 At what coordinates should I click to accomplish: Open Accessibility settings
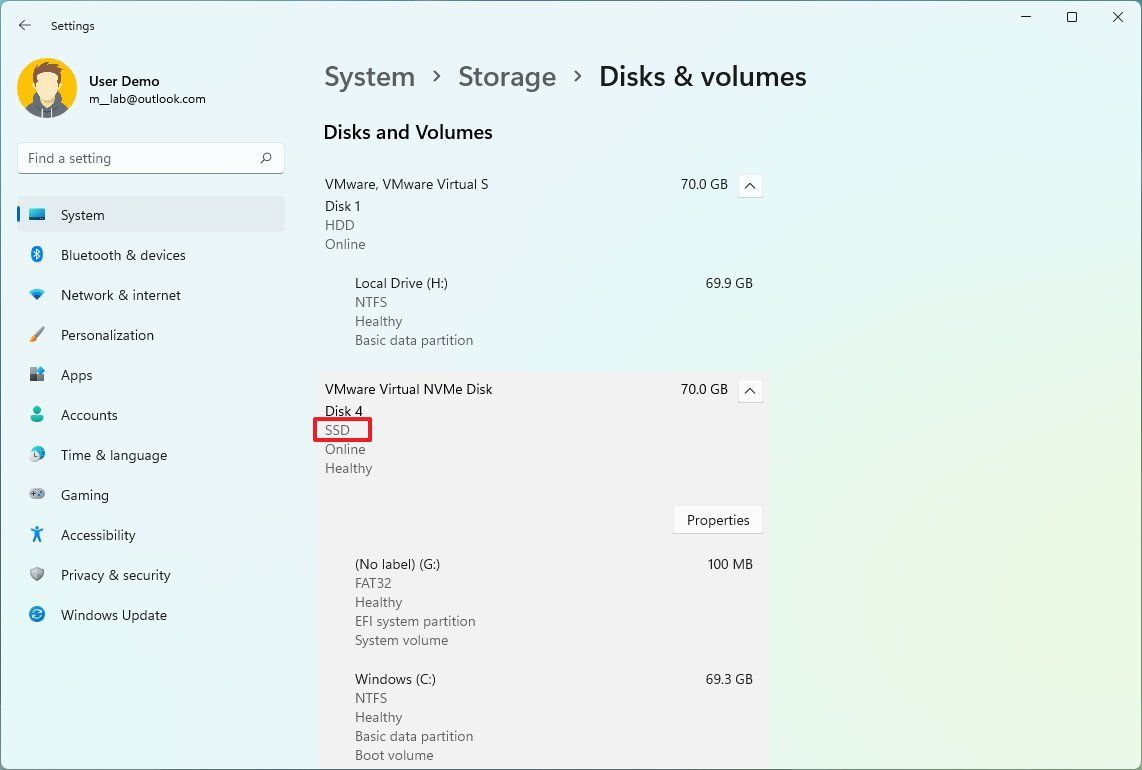(97, 535)
